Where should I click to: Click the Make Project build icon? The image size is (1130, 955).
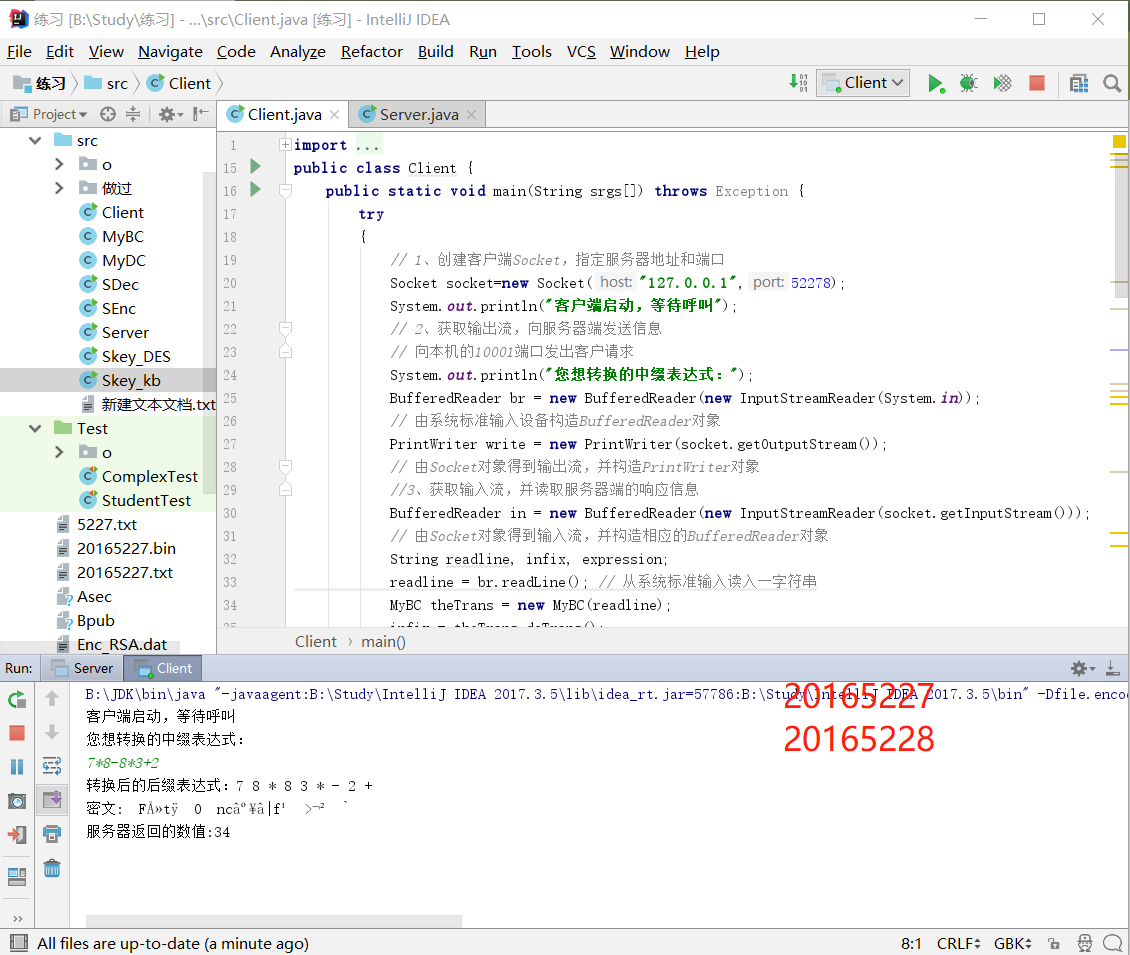(798, 83)
